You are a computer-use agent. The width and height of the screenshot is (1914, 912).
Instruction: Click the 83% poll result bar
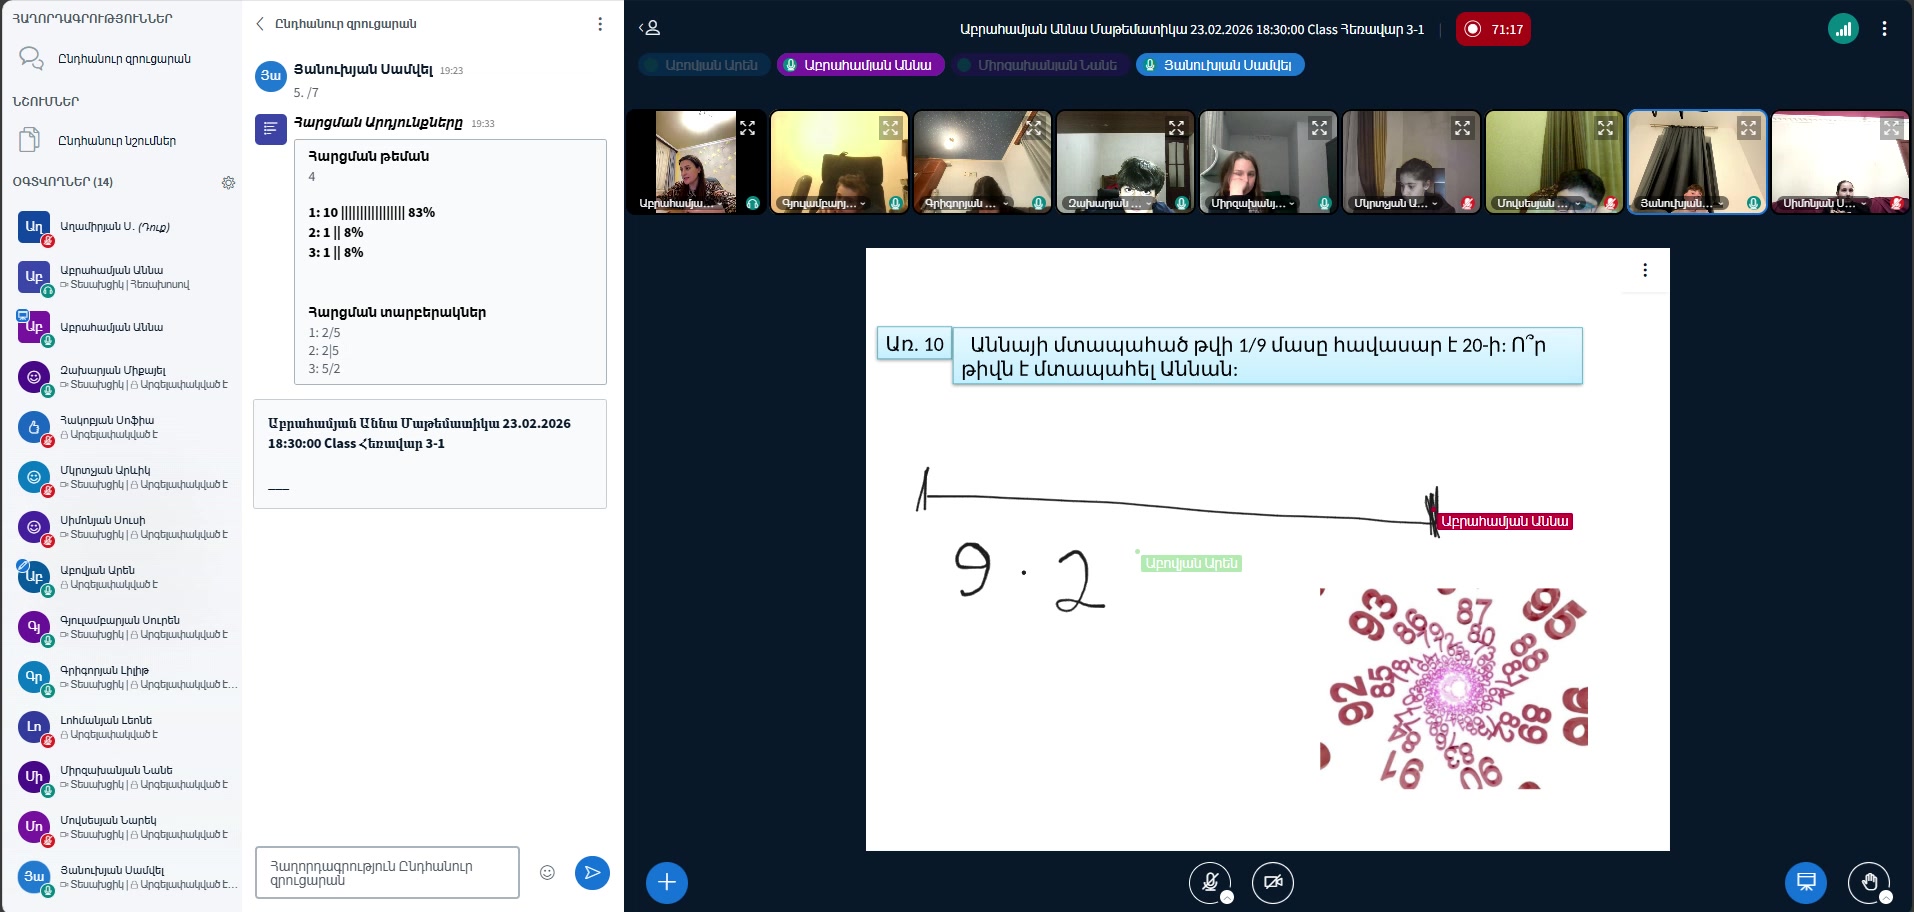pos(370,212)
